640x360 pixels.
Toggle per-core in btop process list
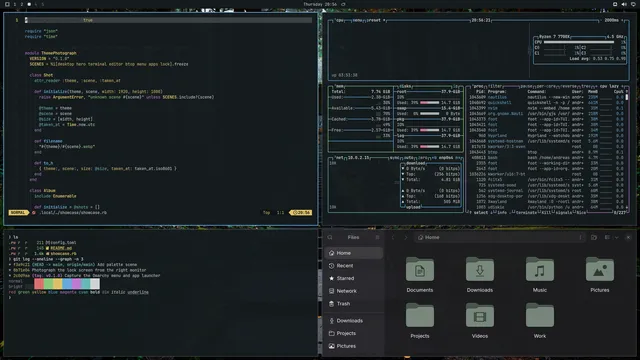coord(547,87)
